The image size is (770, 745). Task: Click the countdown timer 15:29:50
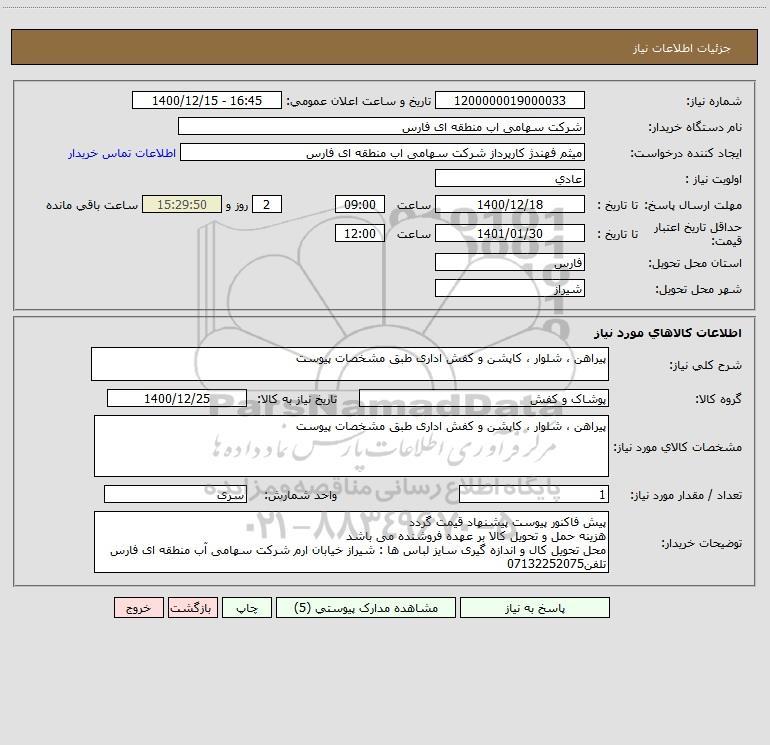pos(182,204)
